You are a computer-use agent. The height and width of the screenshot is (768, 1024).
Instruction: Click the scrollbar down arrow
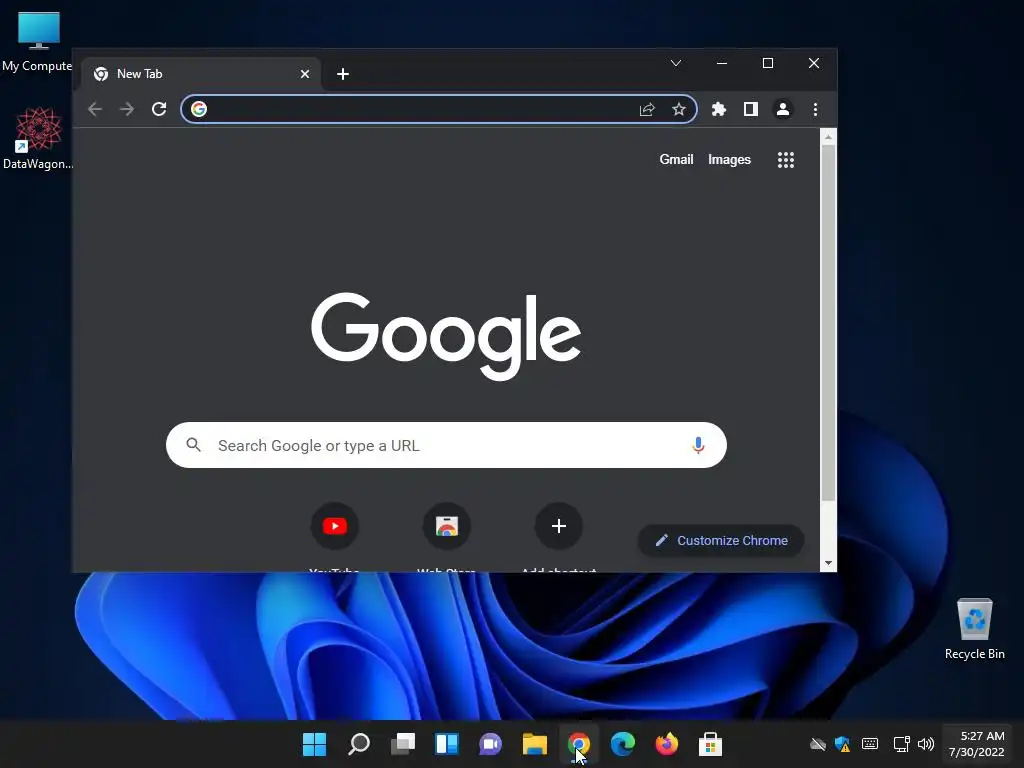click(x=828, y=563)
